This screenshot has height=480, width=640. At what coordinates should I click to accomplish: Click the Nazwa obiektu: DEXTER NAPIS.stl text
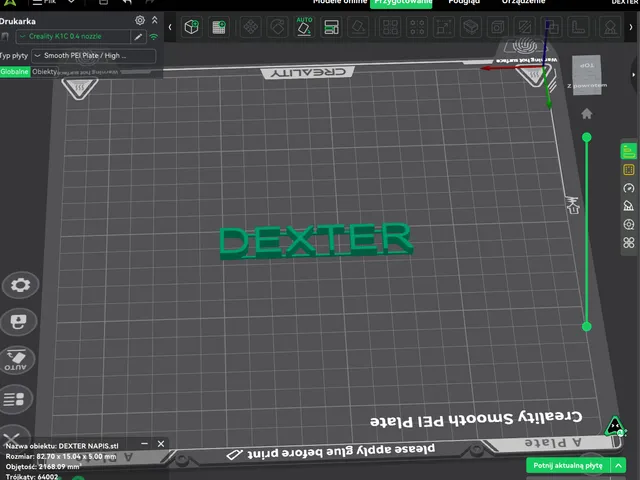[x=62, y=446]
